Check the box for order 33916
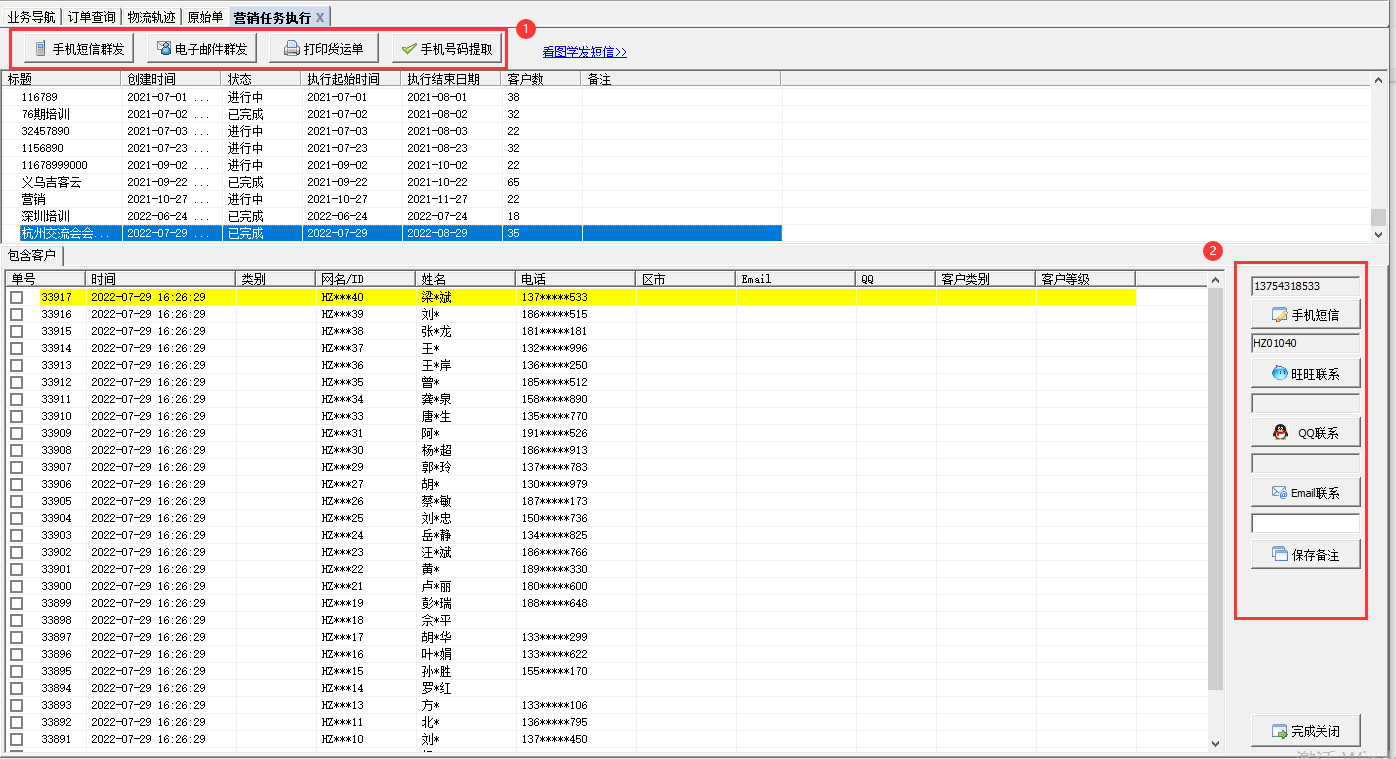The width and height of the screenshot is (1396, 759). tap(17, 314)
